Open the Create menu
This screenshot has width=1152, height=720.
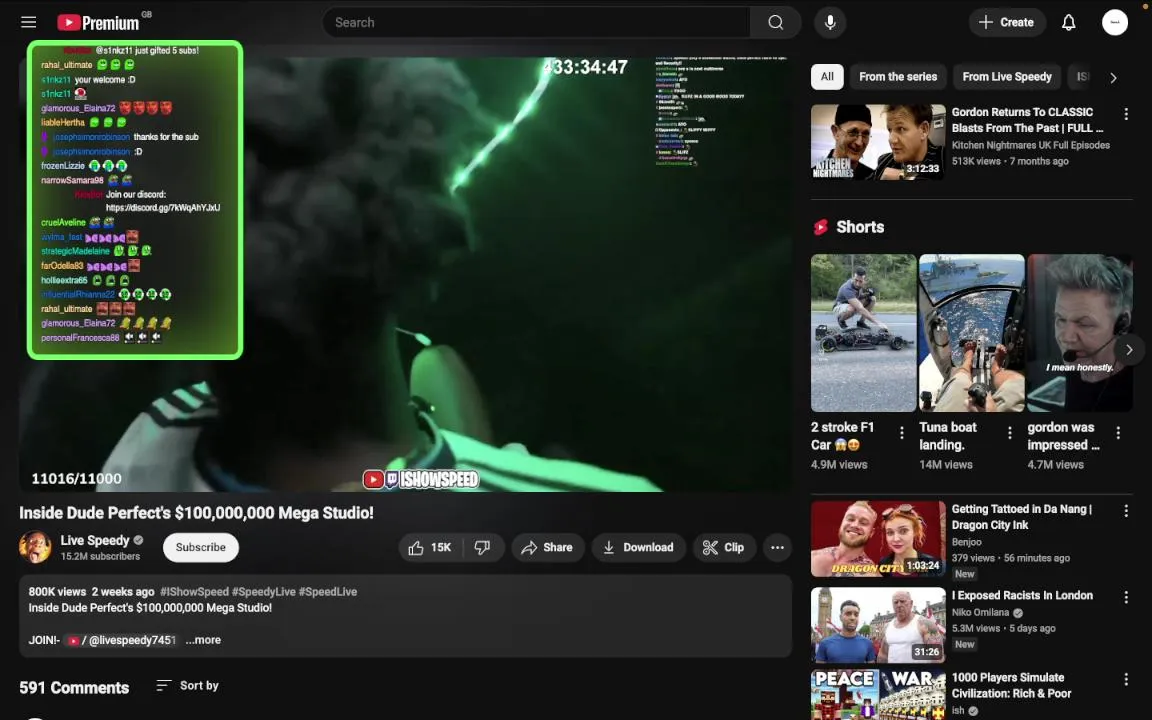pyautogui.click(x=1007, y=22)
